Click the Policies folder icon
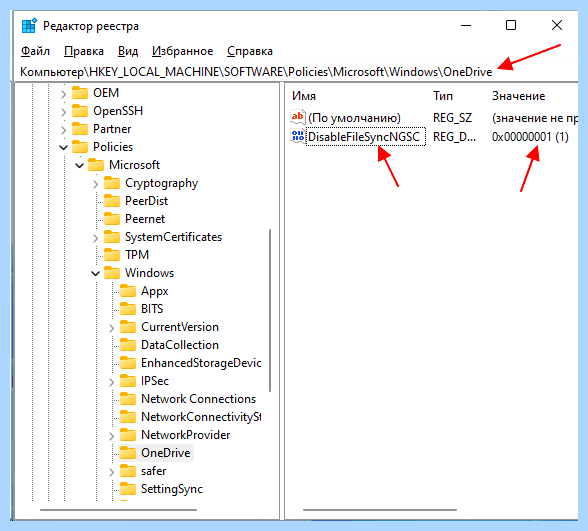 [80, 147]
